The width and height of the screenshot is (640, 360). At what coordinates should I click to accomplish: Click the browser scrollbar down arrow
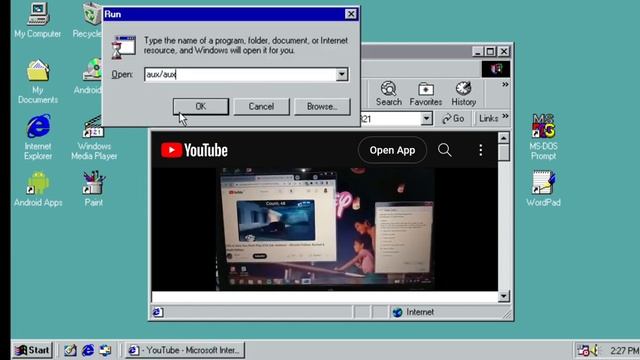click(504, 296)
